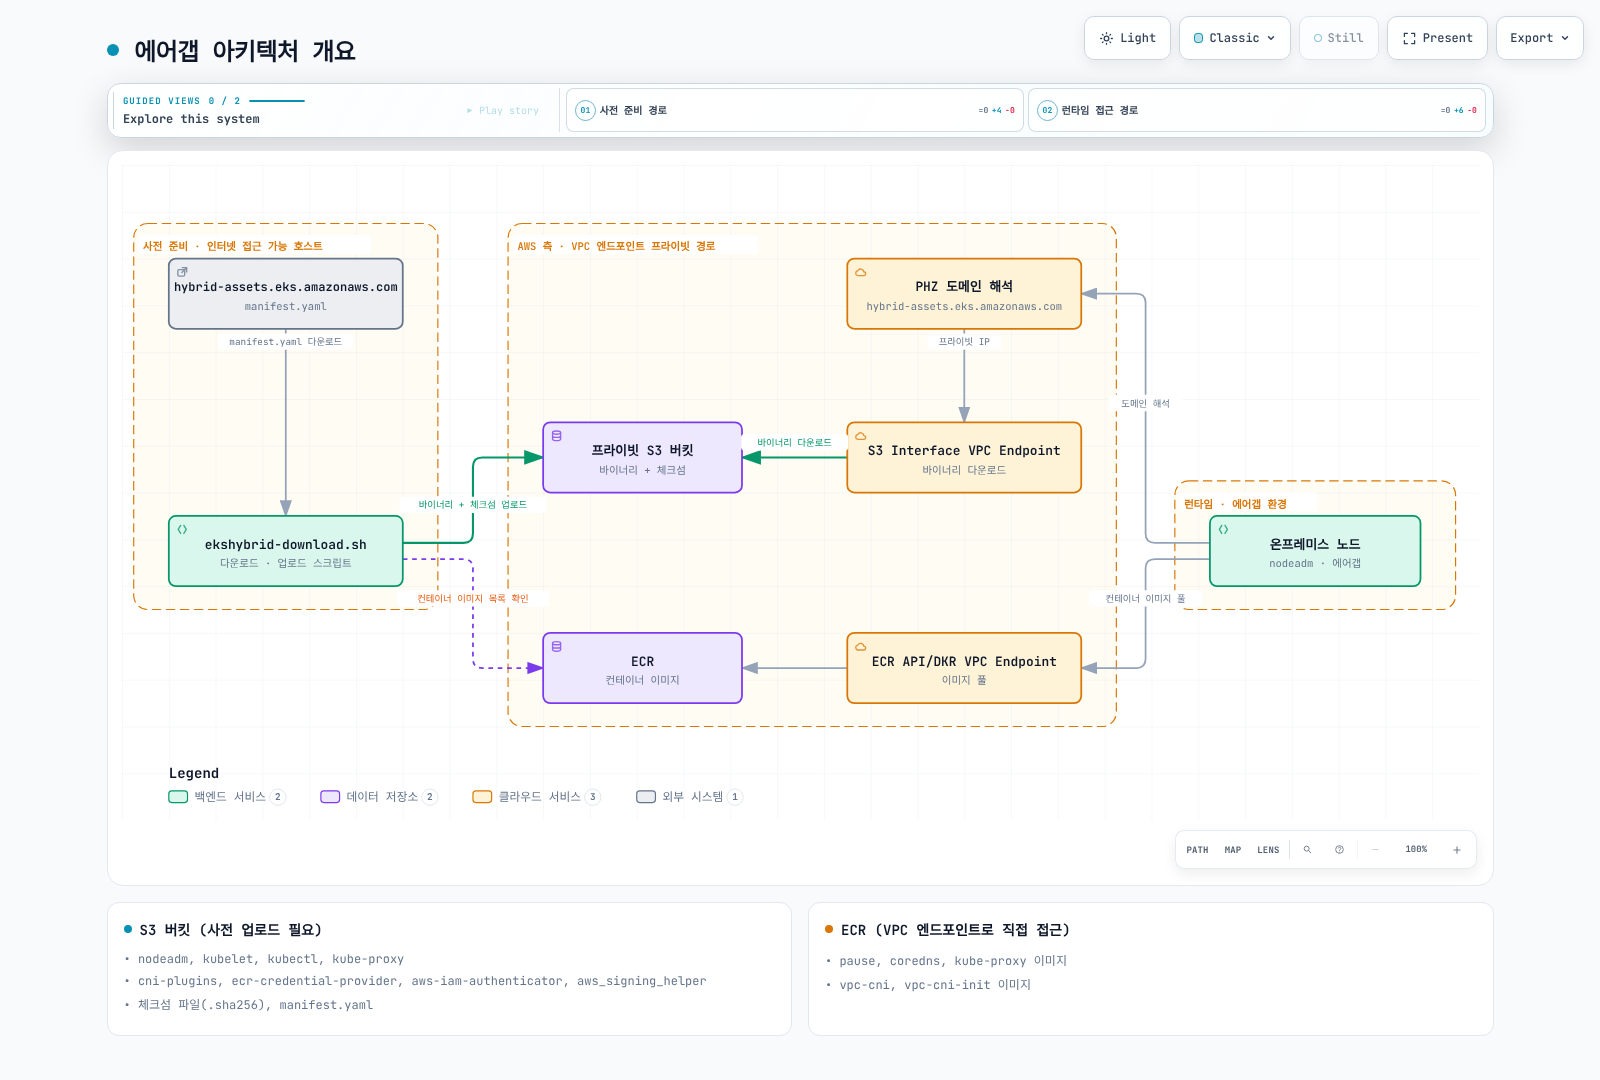Viewport: 1600px width, 1080px height.
Task: Select the 프라이빗 S3 버킷 node
Action: 642,457
